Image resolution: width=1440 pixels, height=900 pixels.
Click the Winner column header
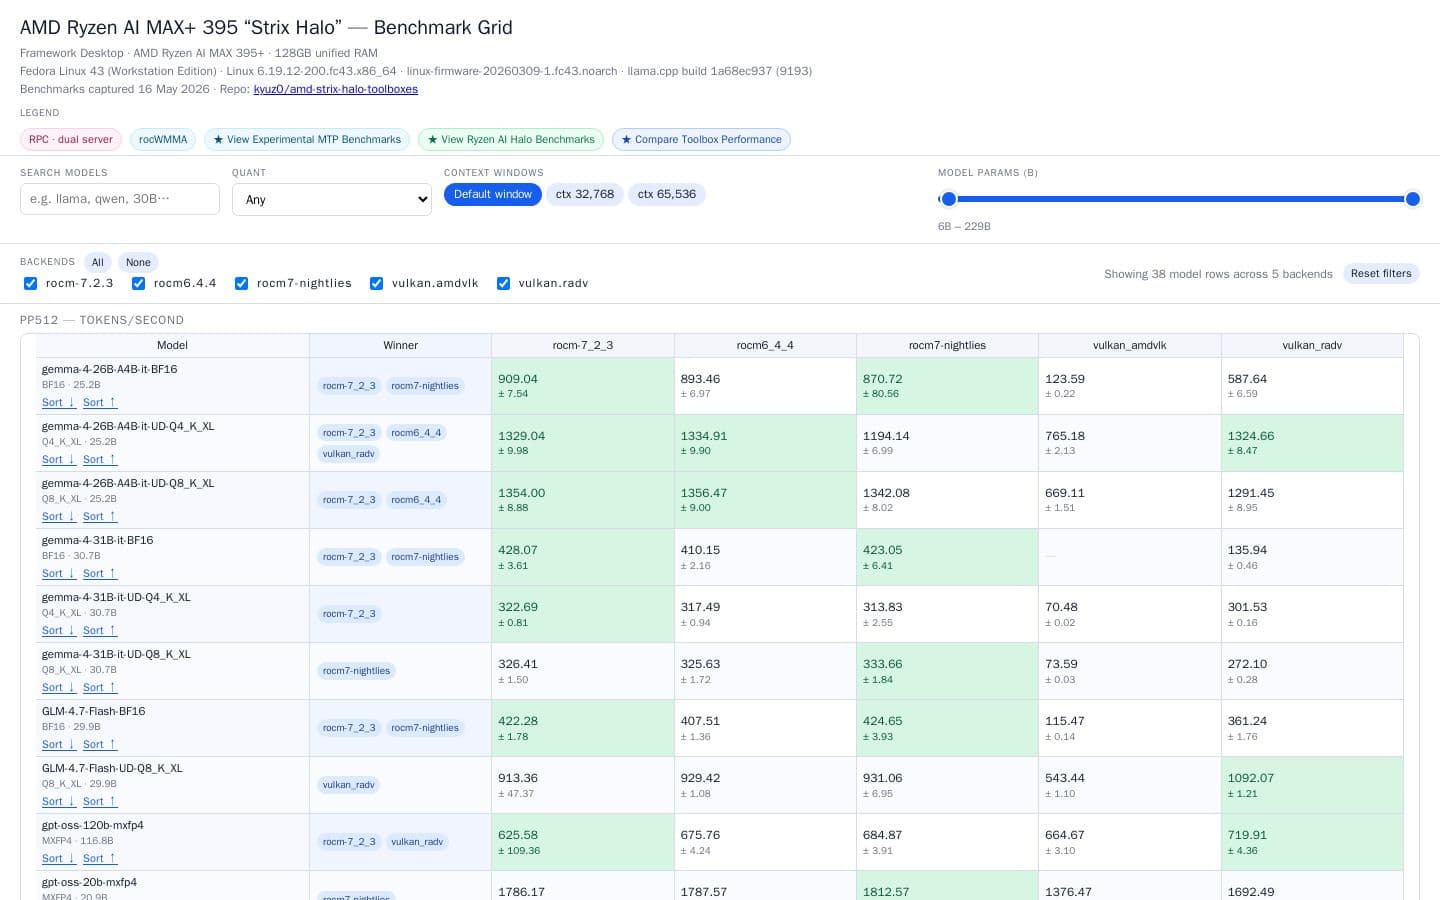[400, 345]
